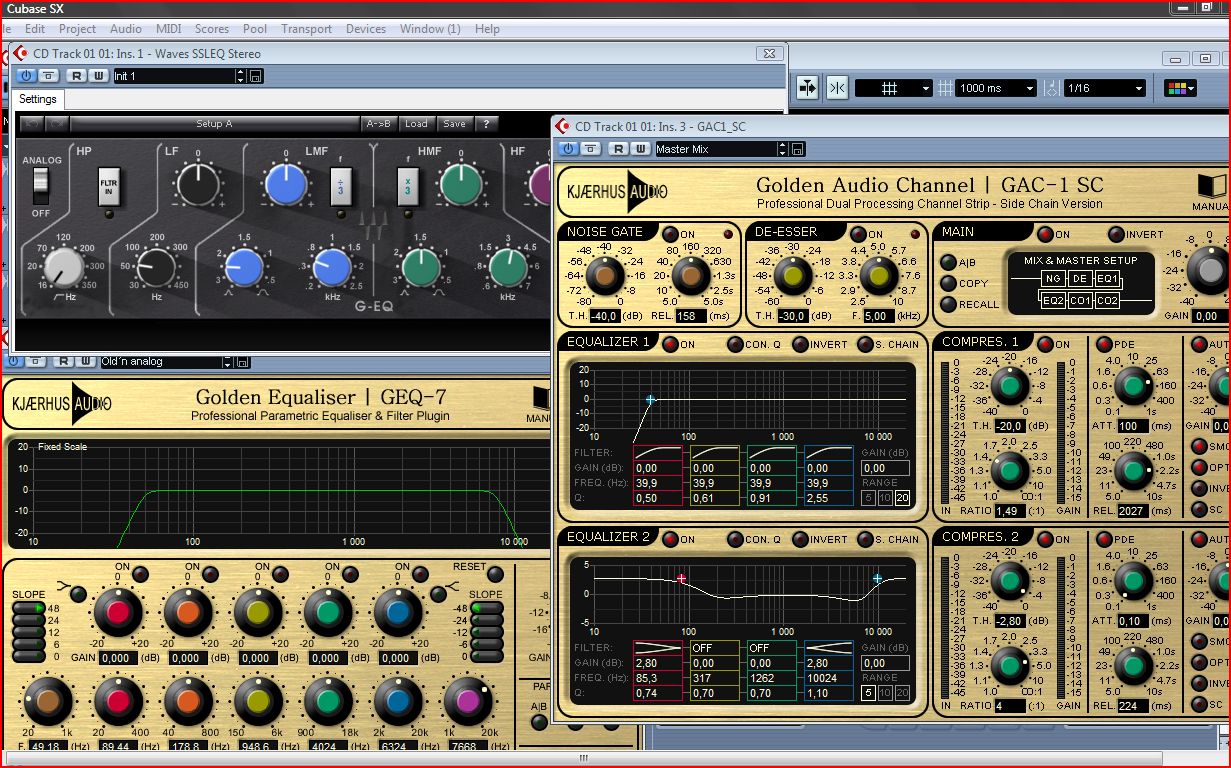
Task: Open the grid type dropdown in Cubase toolbar
Action: (x=893, y=88)
